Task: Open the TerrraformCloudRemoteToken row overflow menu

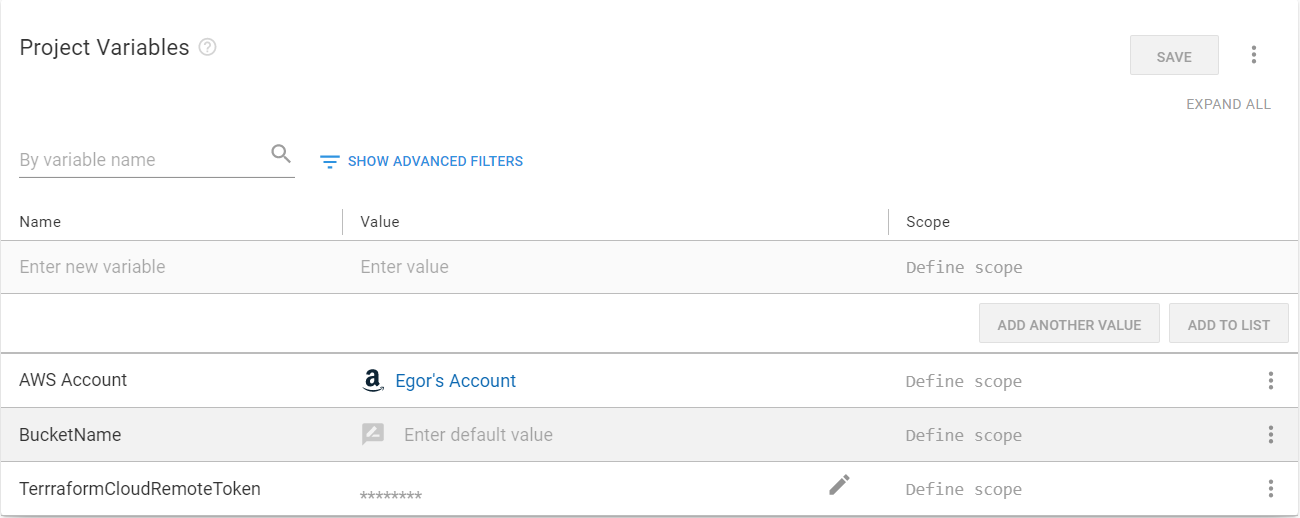Action: coord(1270,489)
